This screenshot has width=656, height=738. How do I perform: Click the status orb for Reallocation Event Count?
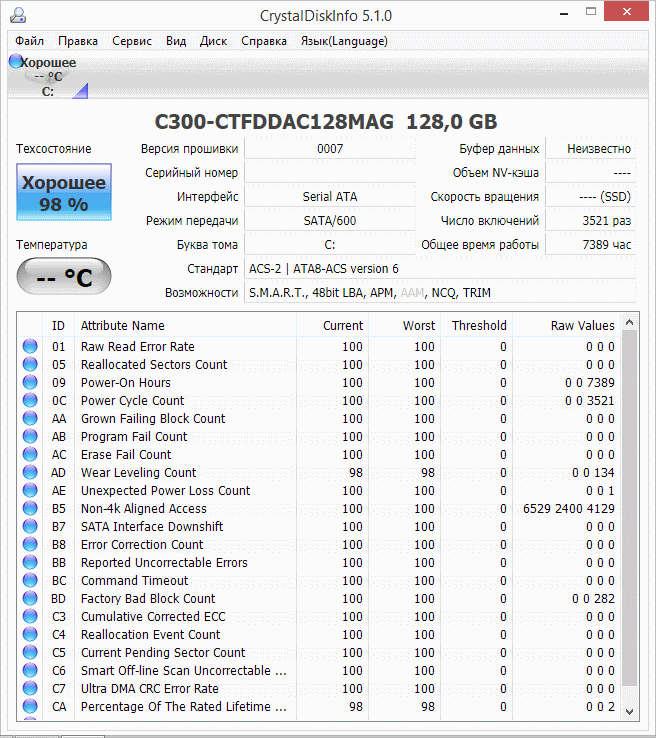coord(30,634)
